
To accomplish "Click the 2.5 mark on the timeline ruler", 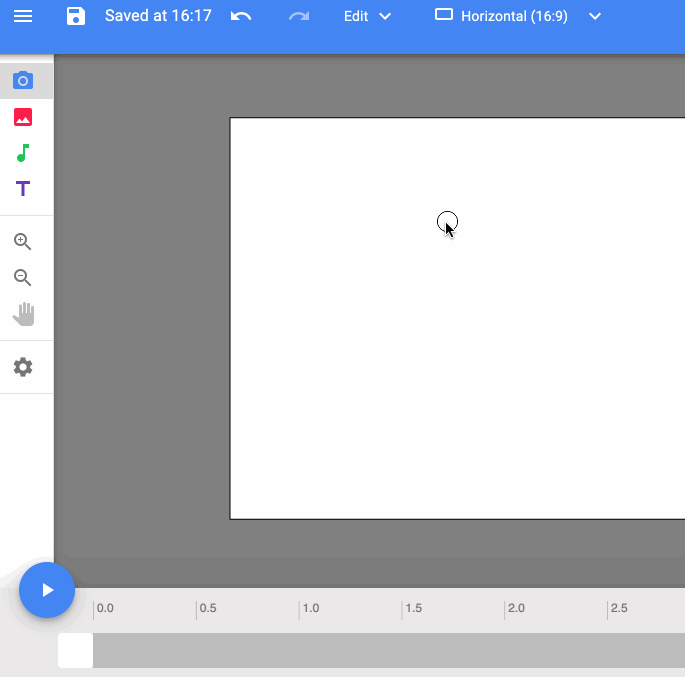I will pos(619,608).
